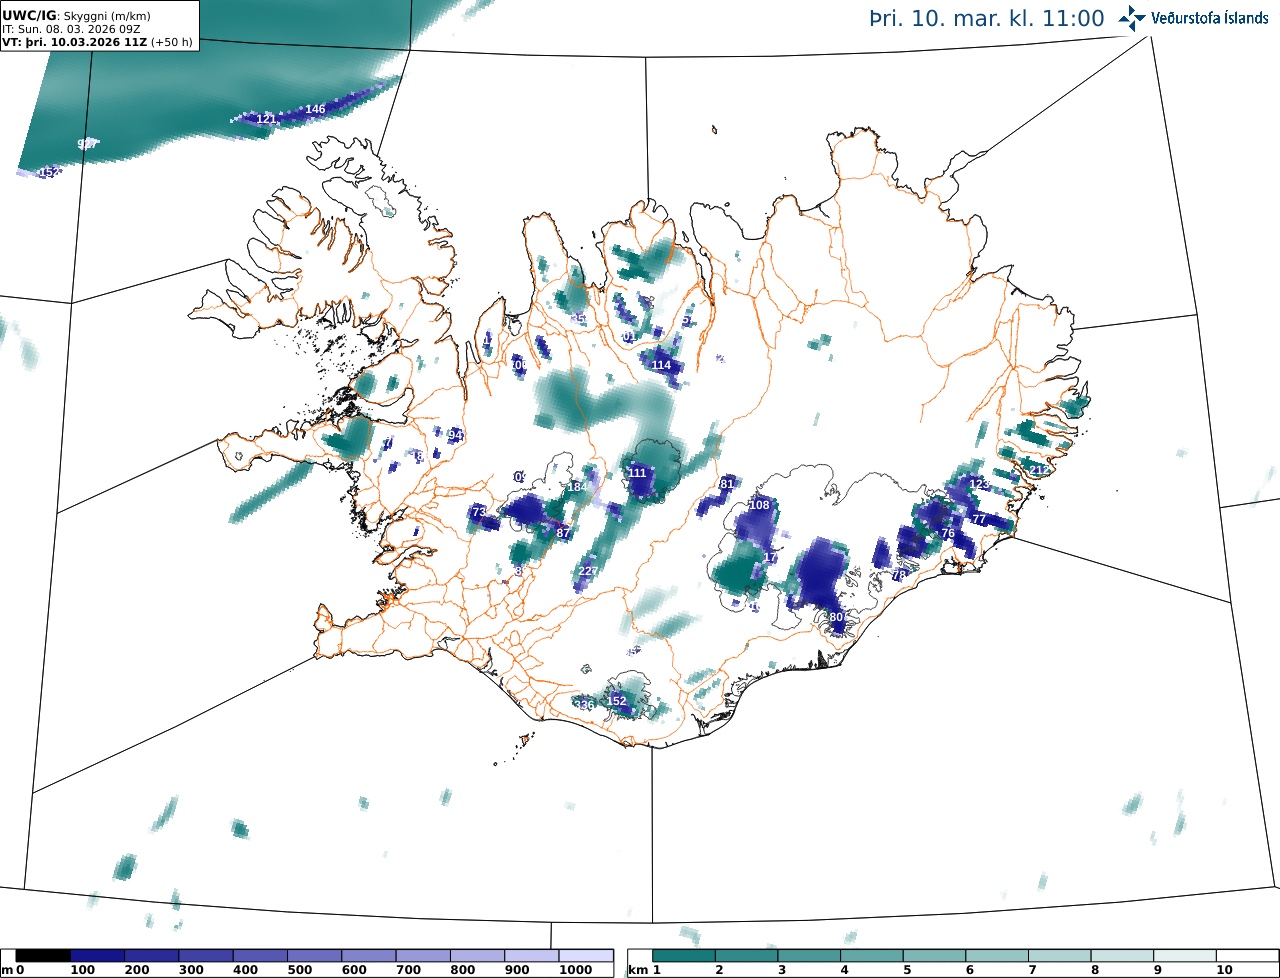Click the 146 visibility value offshore northwest
1280x978 pixels.
(315, 109)
